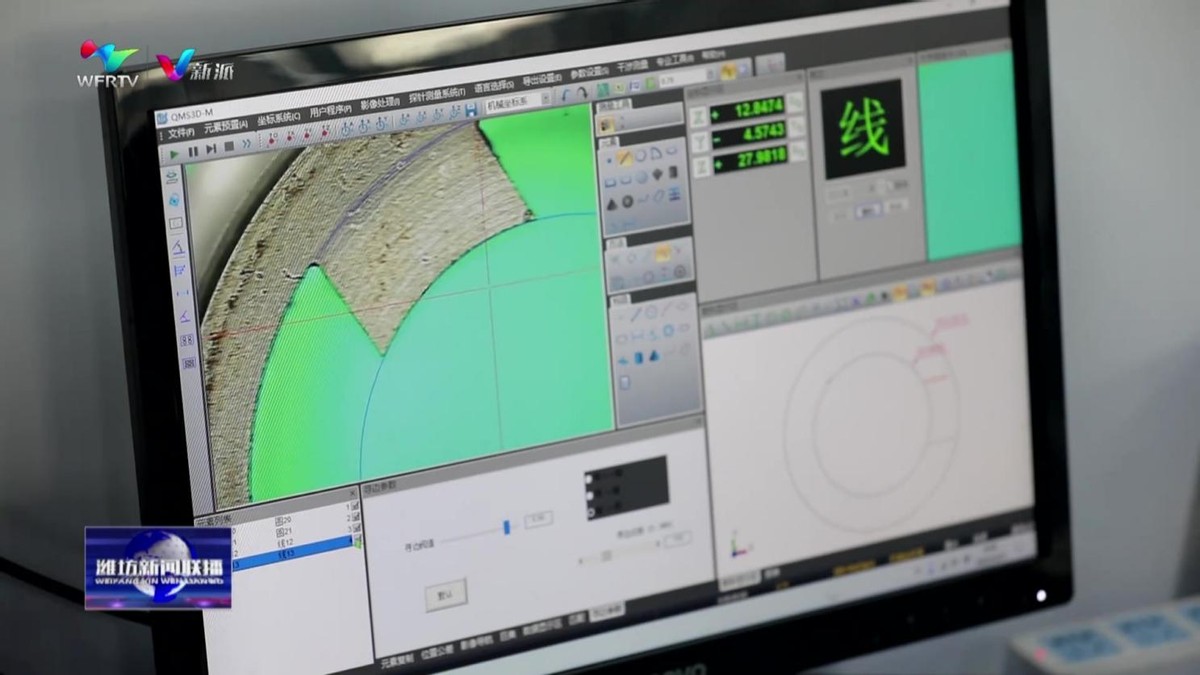This screenshot has width=1200, height=675.
Task: Open the 影像处理 menu
Action: 380,103
